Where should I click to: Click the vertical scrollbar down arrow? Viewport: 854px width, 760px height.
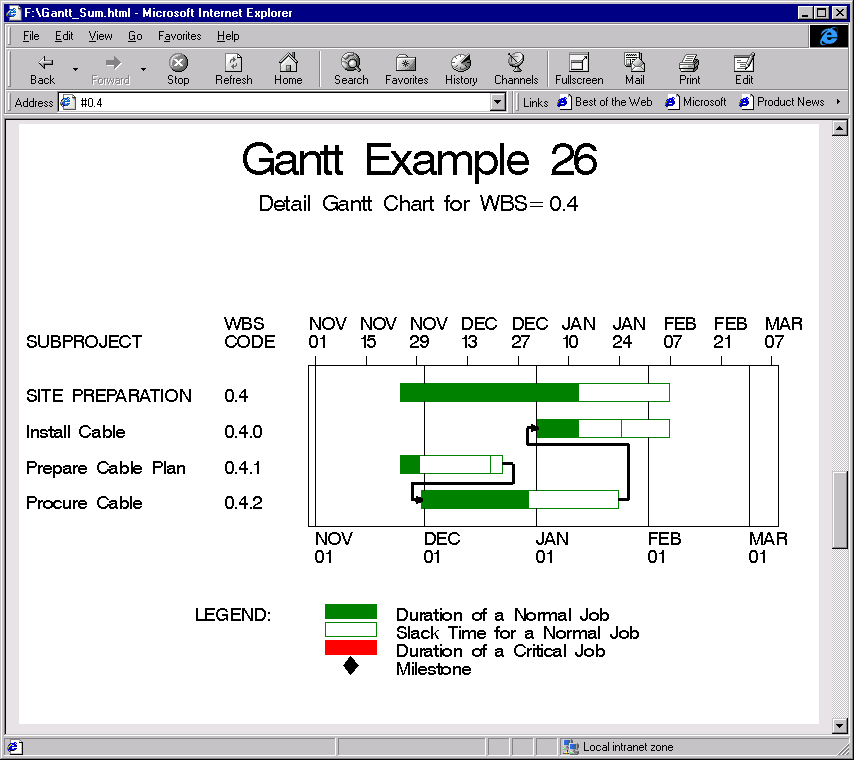(839, 725)
